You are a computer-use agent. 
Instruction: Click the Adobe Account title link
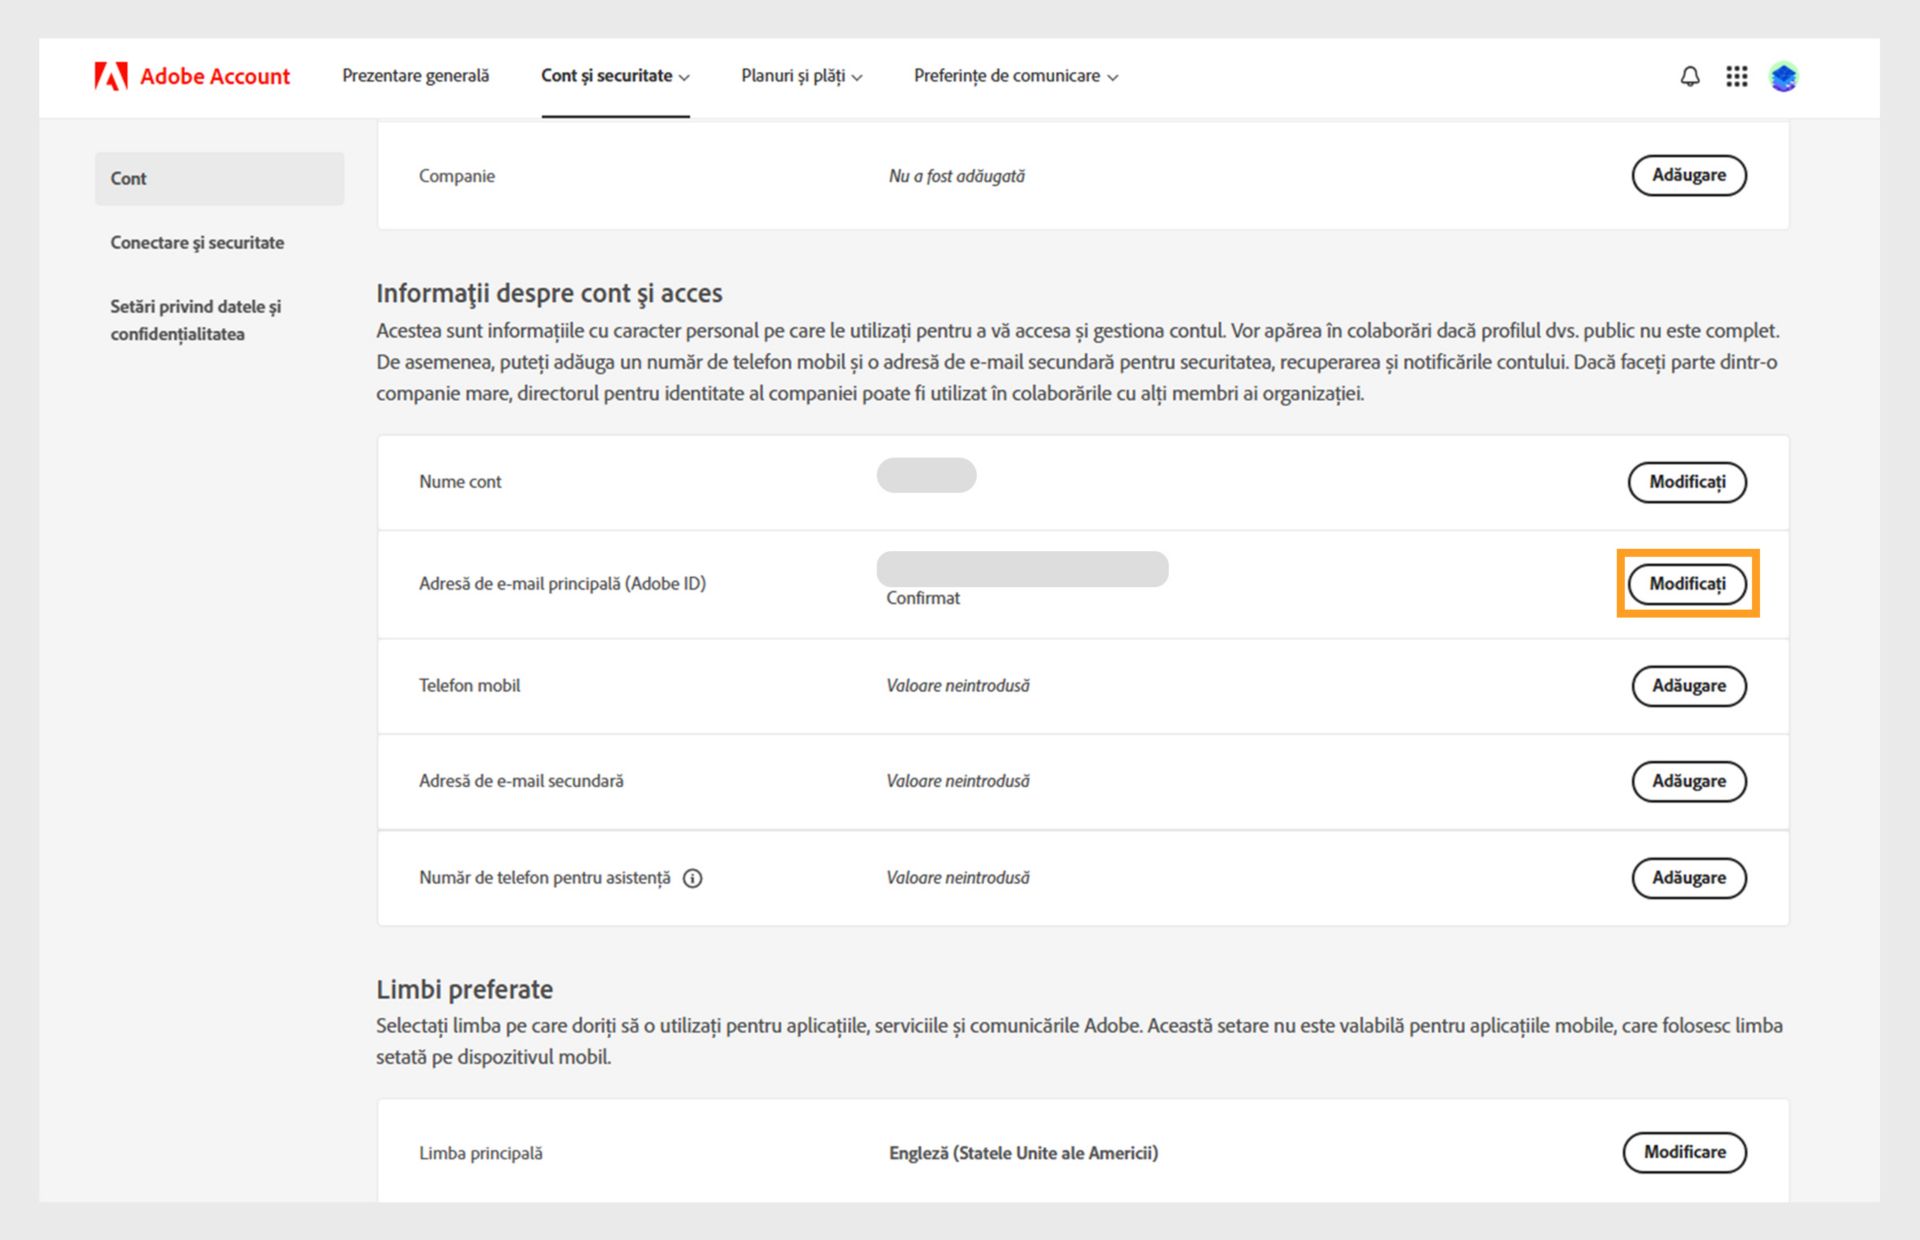click(x=215, y=76)
